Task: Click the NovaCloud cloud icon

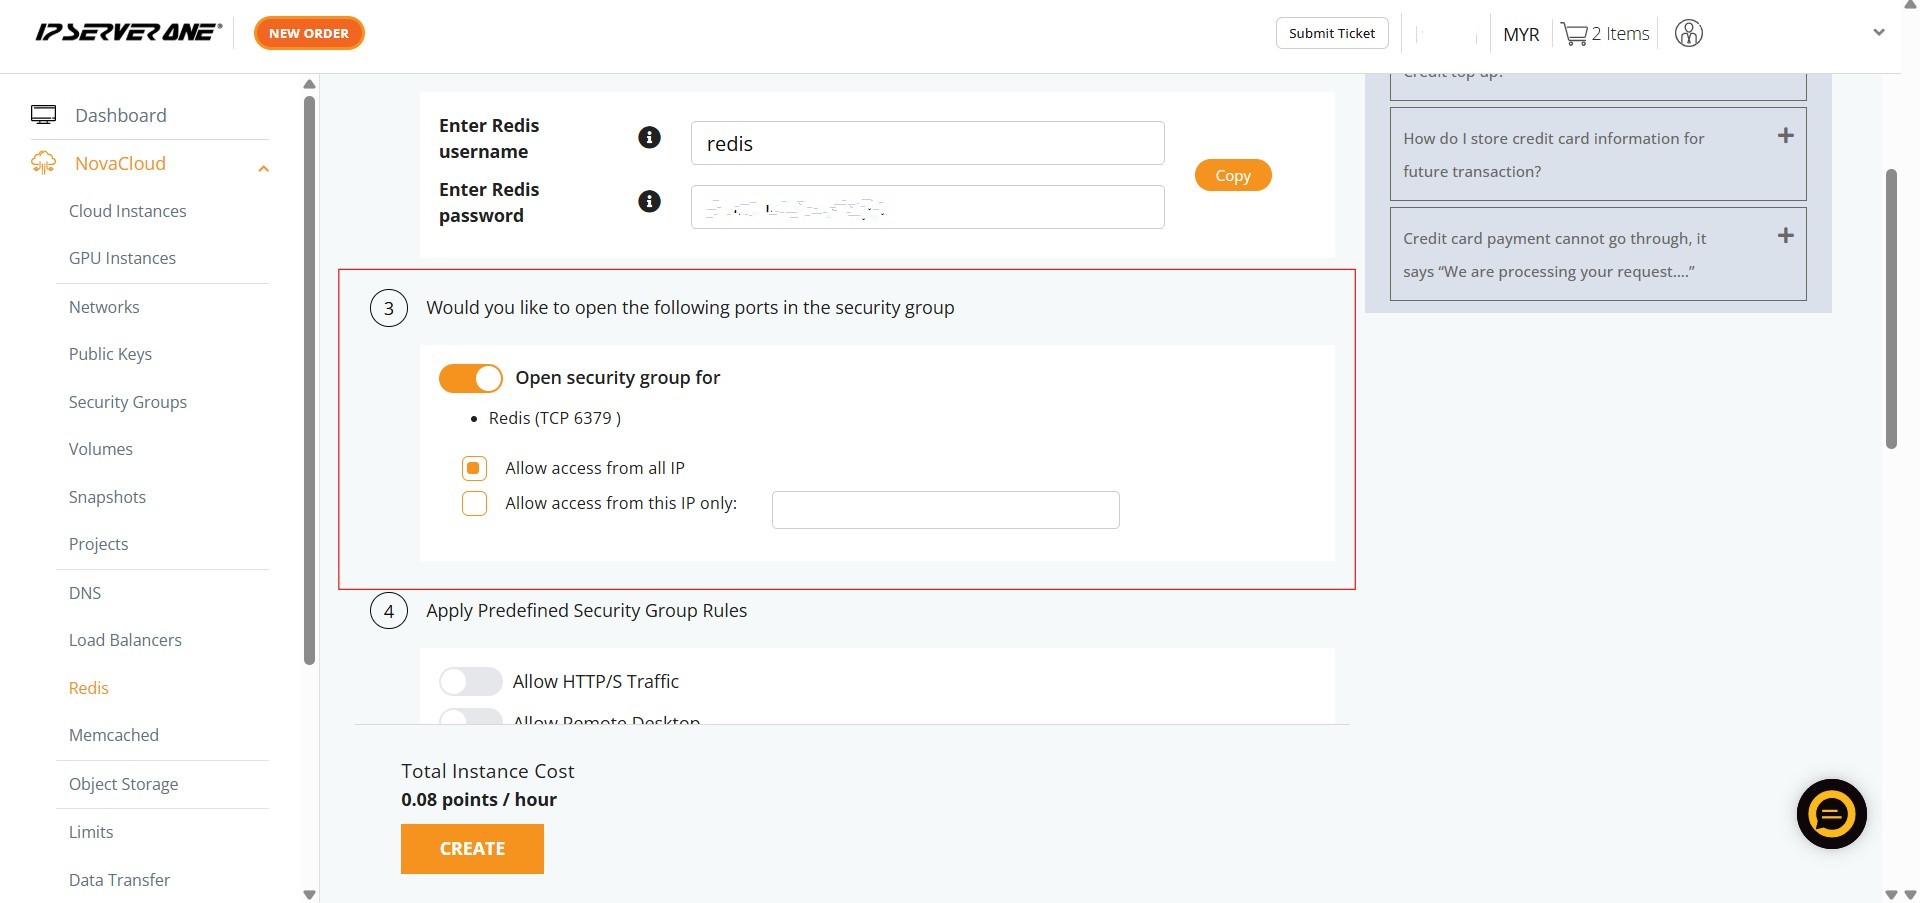Action: 43,163
